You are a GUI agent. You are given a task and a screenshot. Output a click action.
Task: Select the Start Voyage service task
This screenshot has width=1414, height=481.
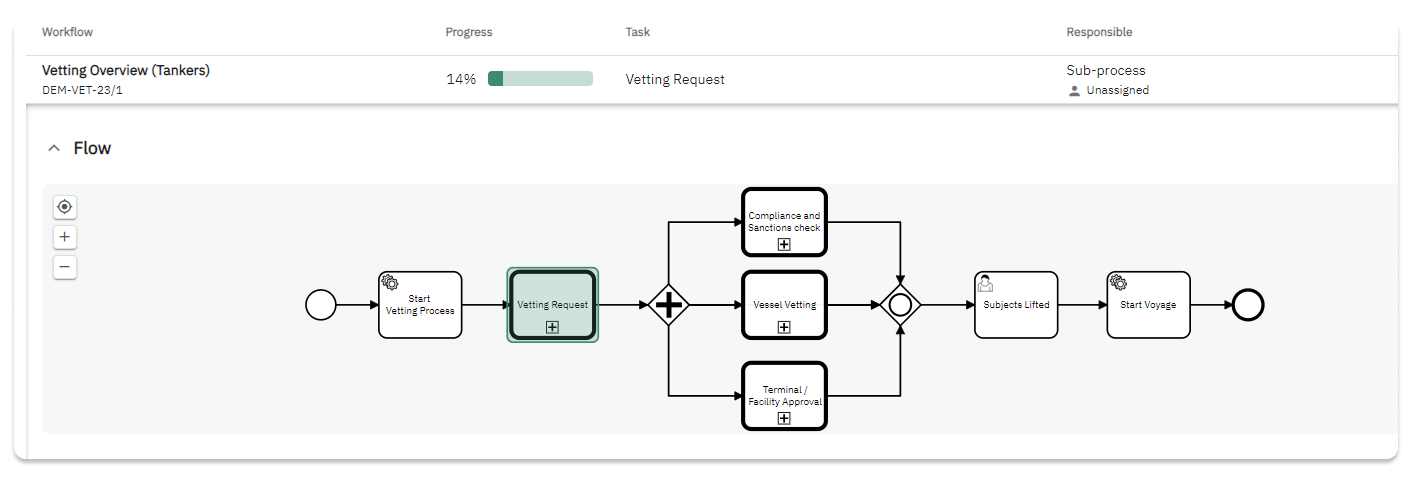[1148, 305]
